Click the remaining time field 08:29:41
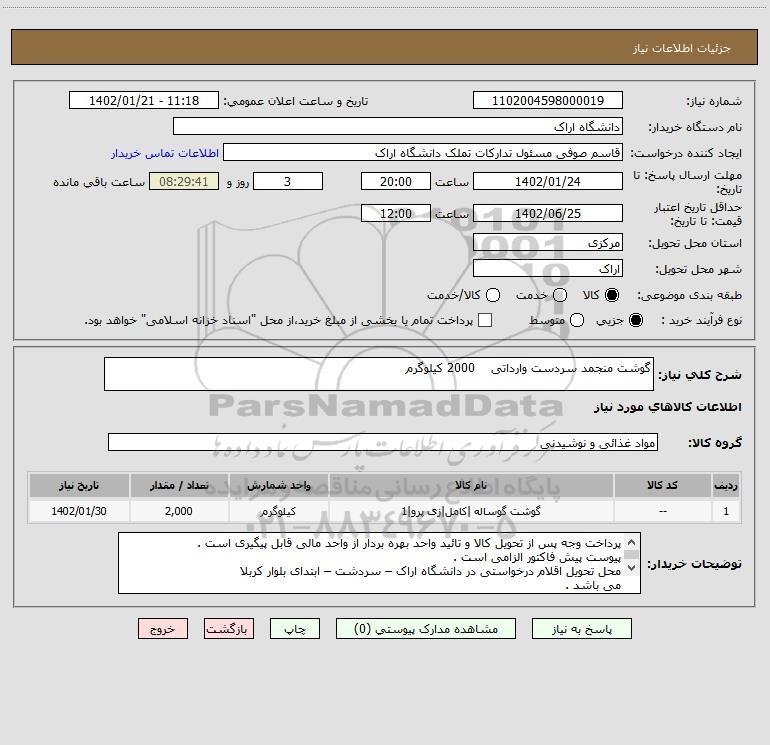 (184, 181)
